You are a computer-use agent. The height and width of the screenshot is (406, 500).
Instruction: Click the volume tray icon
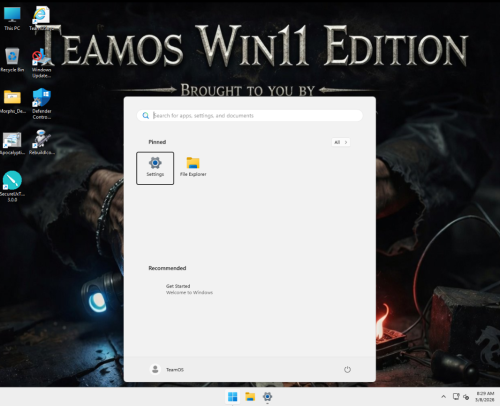coord(466,397)
